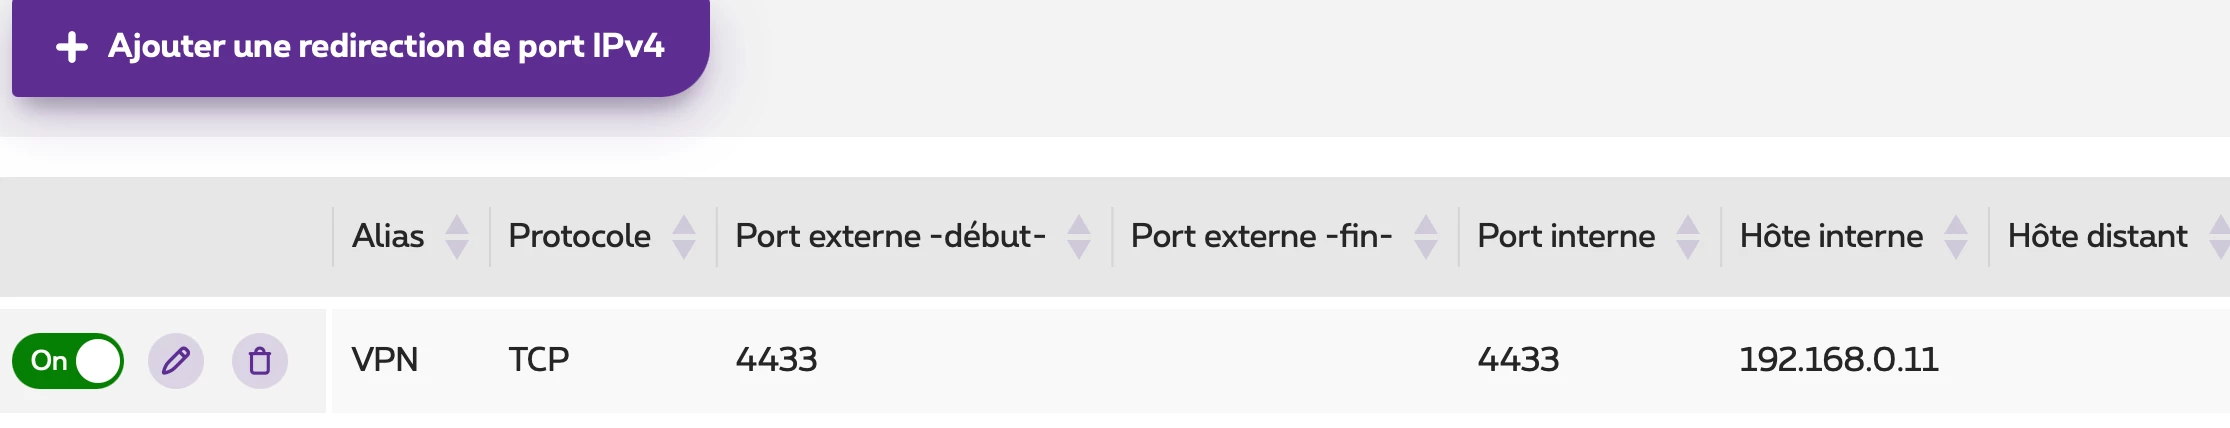The image size is (2230, 428).
Task: Click sort arrows next to Port externe -fin-
Action: point(1426,237)
